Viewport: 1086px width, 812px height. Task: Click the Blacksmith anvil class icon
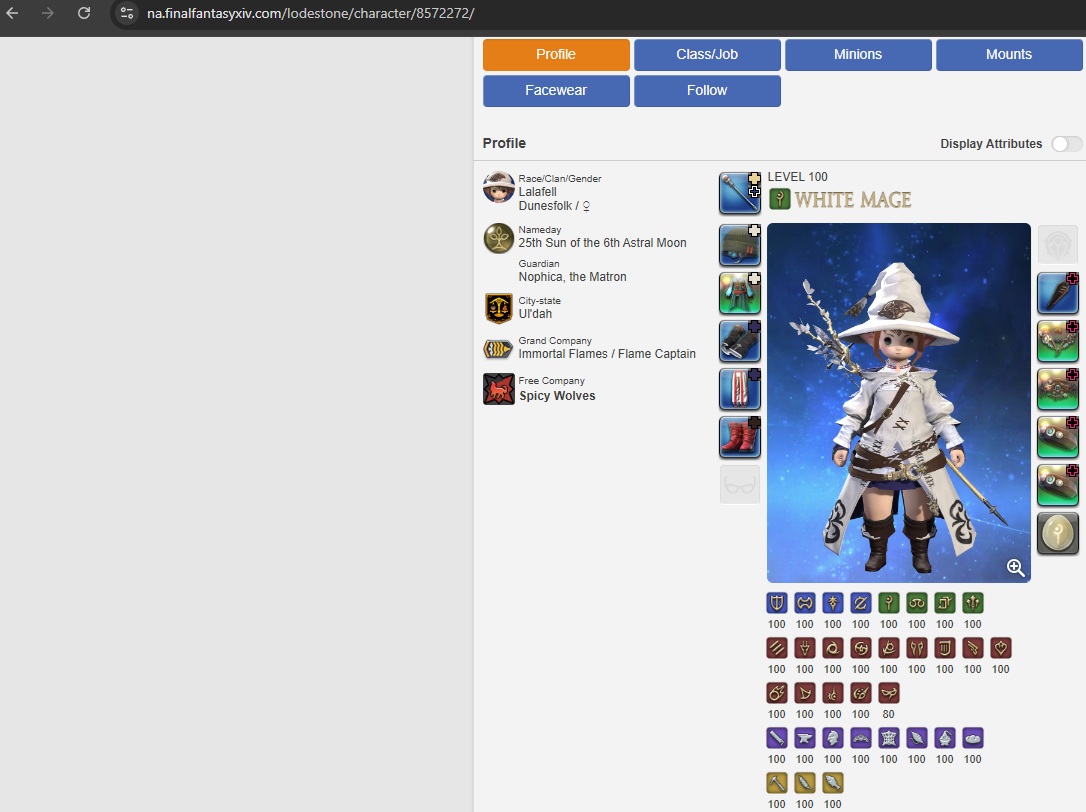click(x=805, y=739)
